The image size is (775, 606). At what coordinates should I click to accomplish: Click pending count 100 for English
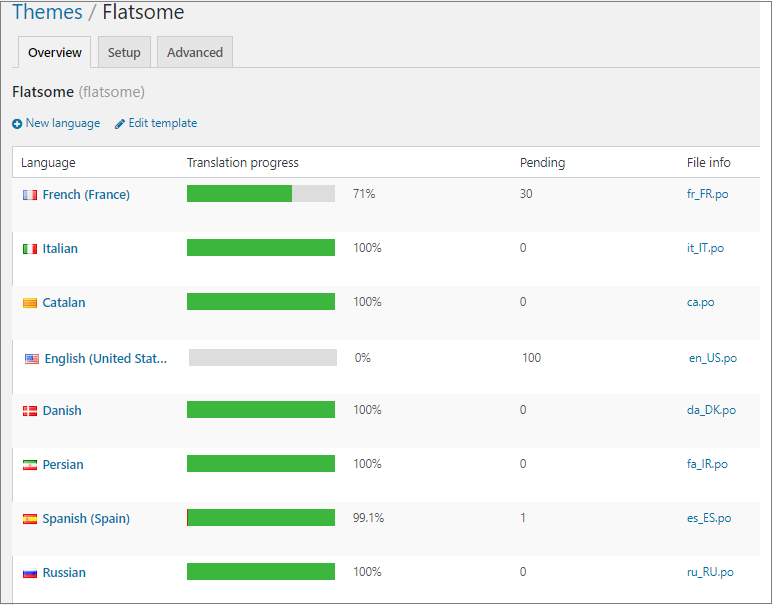531,358
